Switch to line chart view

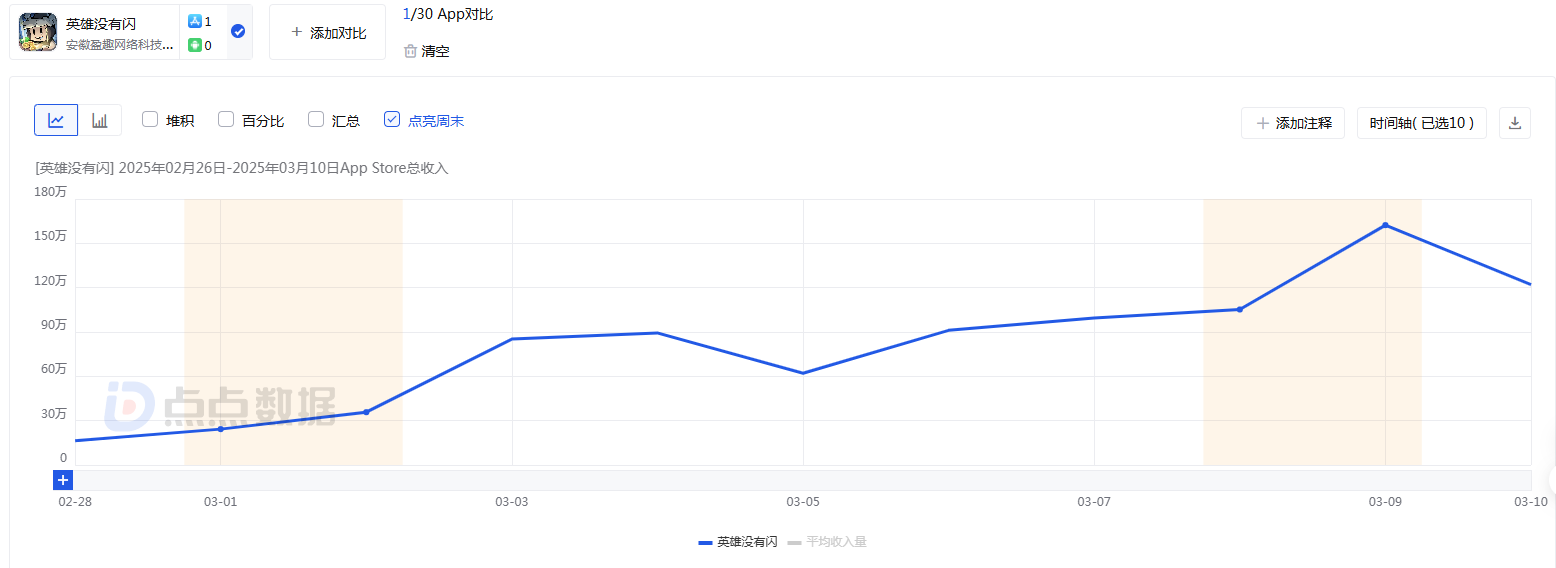click(x=56, y=120)
